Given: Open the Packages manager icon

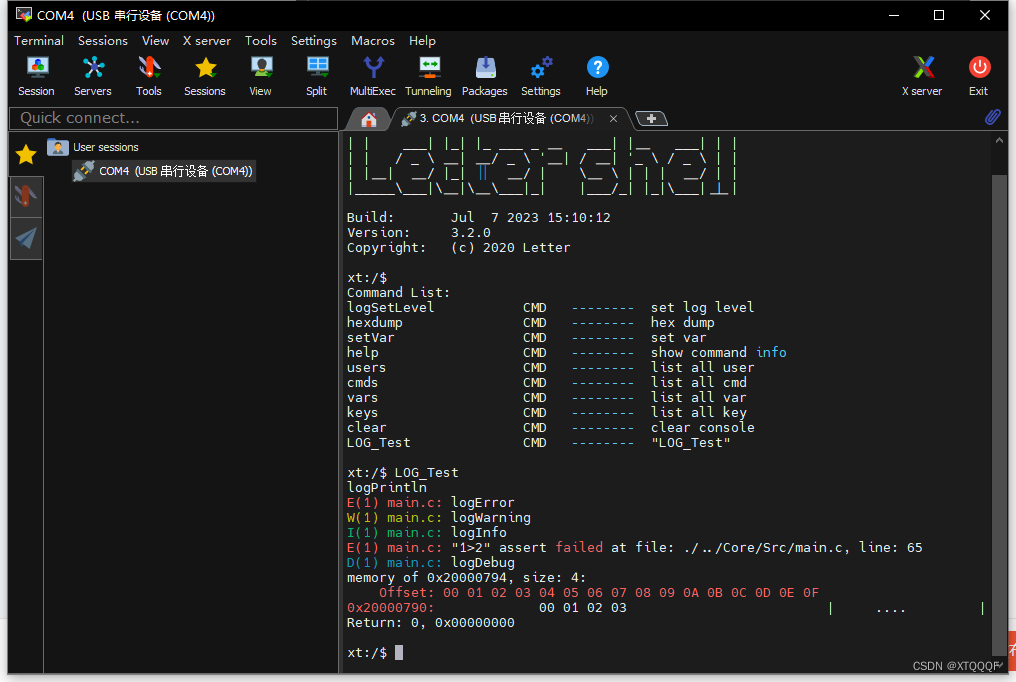Looking at the screenshot, I should tap(484, 75).
